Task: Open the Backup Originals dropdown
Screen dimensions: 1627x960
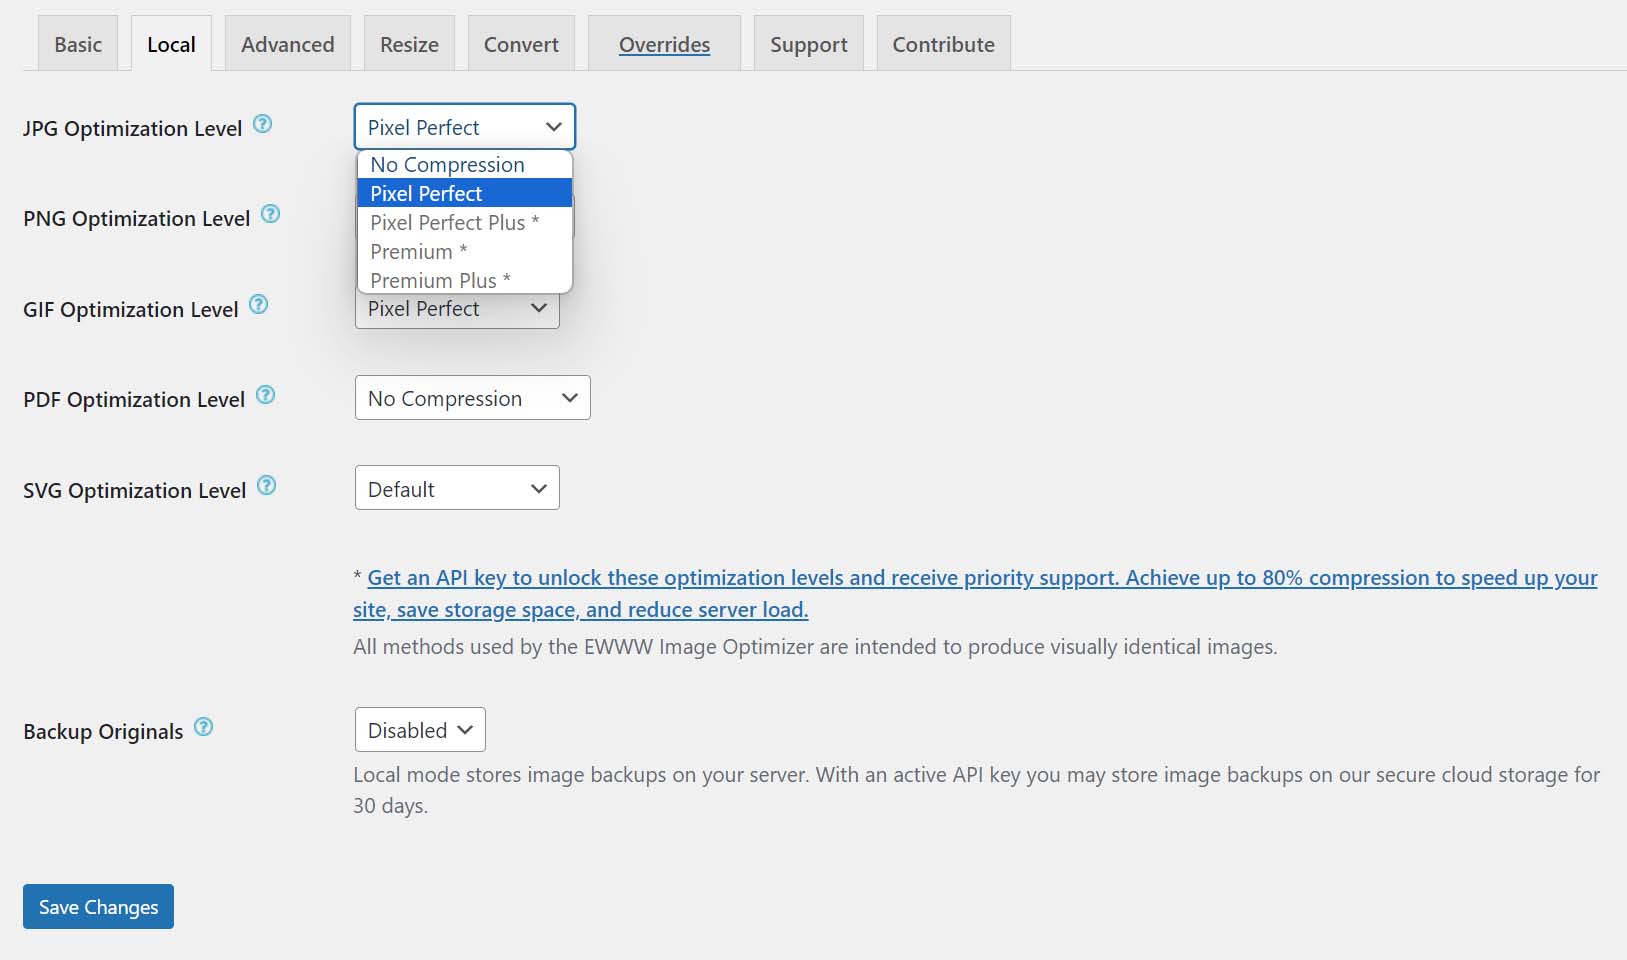Action: 419,729
